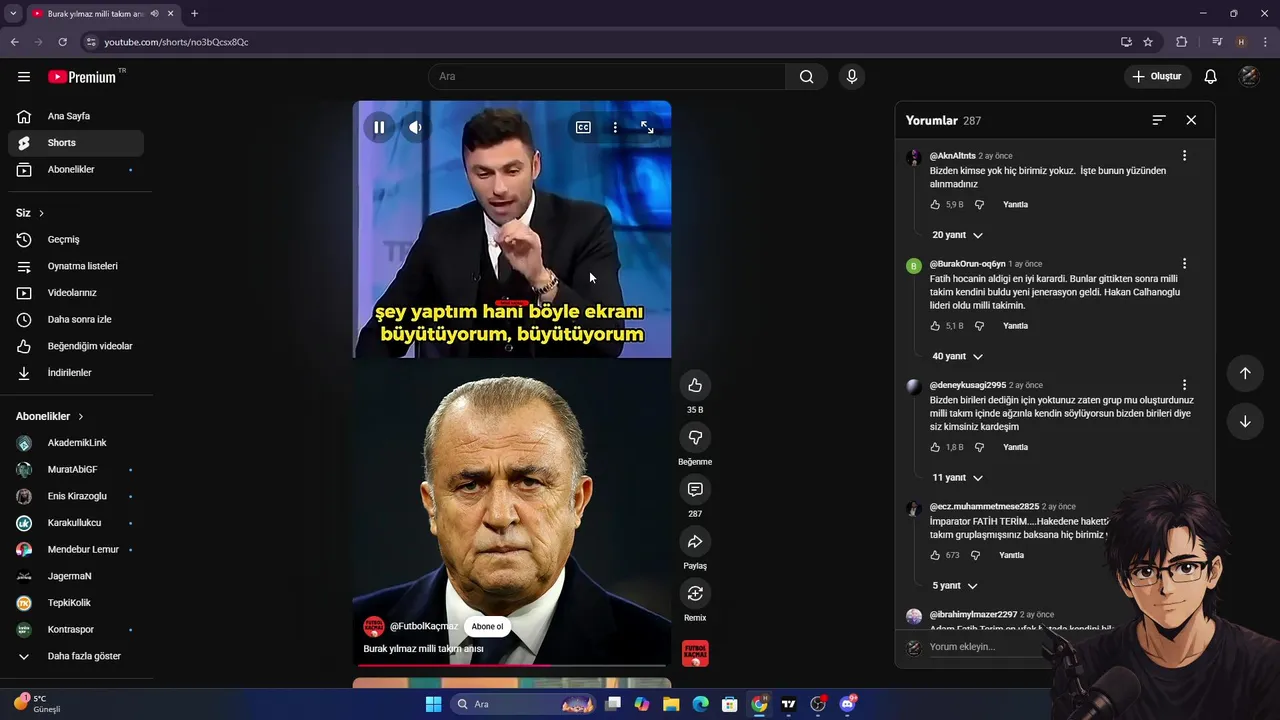Dislike the Short using Beğenme button

(695, 437)
